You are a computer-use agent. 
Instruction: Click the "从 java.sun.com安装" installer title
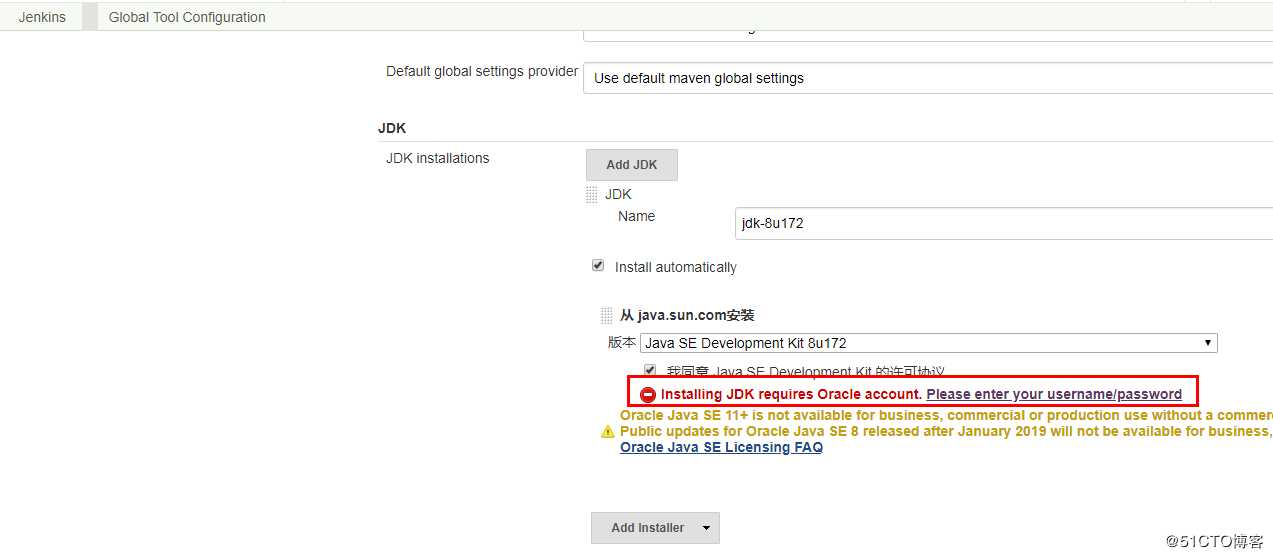click(x=687, y=316)
